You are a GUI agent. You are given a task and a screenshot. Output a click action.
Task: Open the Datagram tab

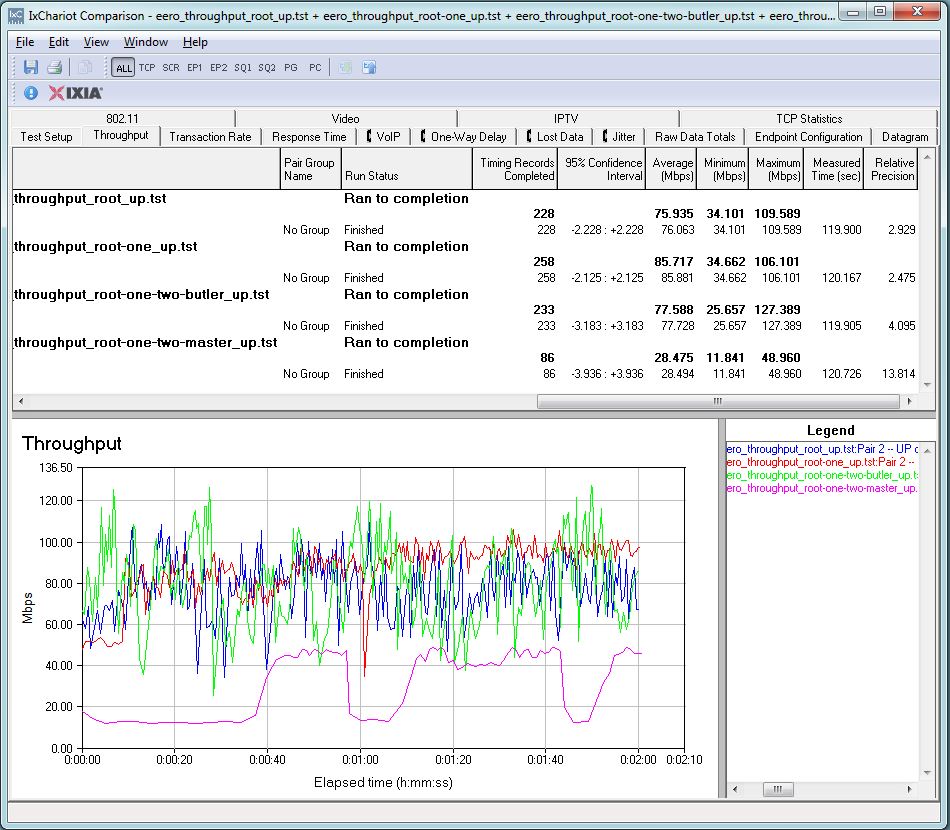coord(905,137)
